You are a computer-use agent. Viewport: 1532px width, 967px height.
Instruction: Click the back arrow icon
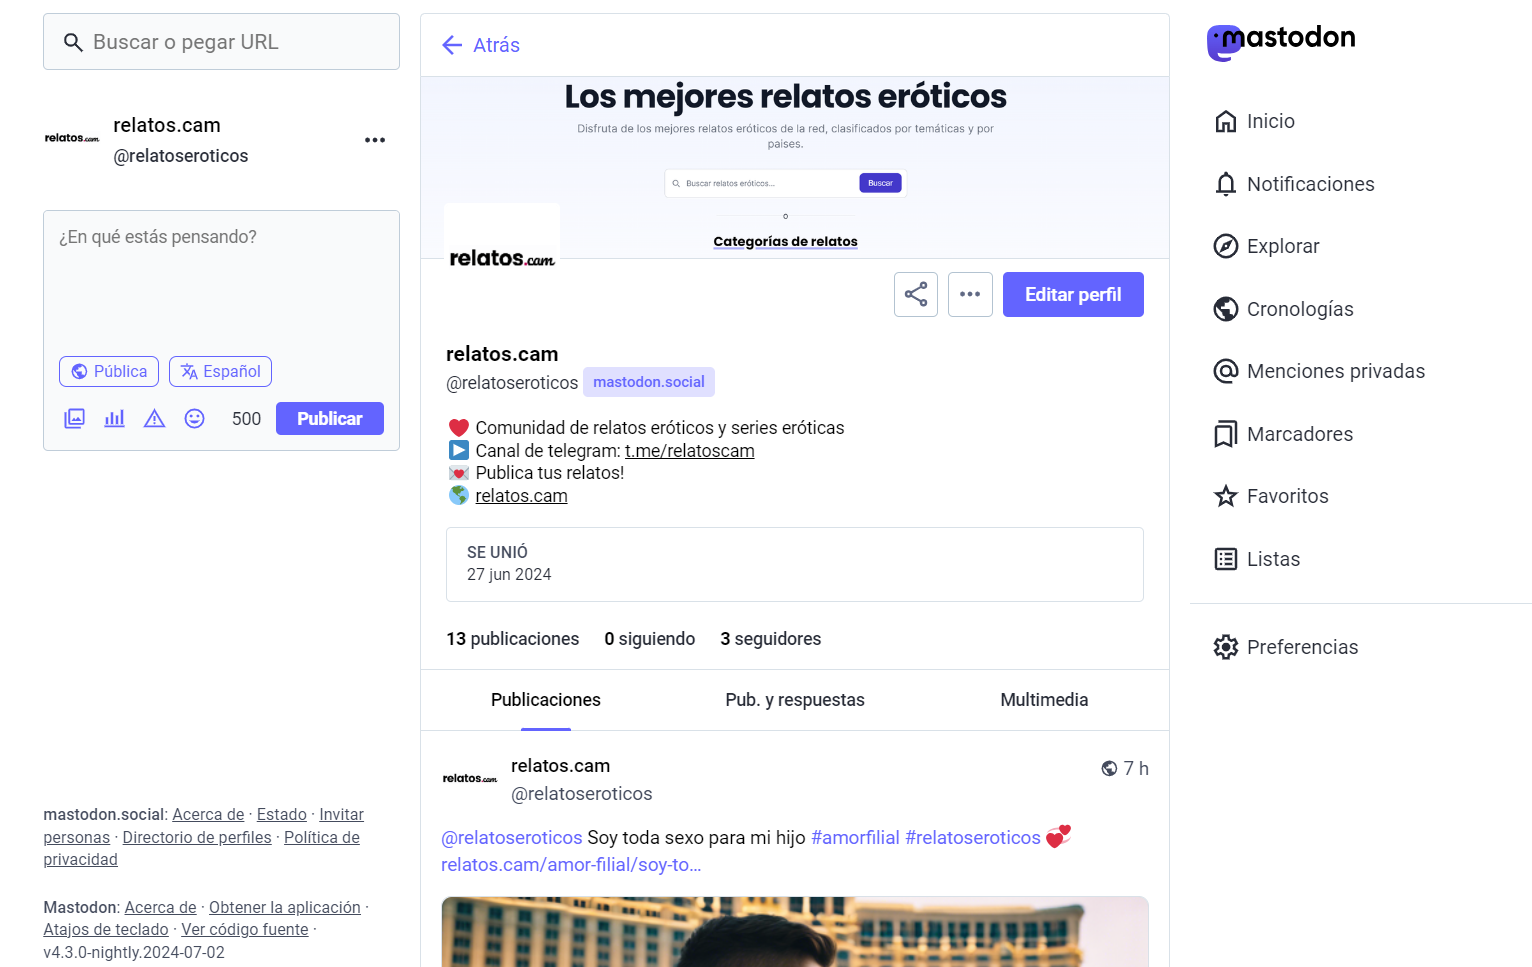pyautogui.click(x=452, y=45)
